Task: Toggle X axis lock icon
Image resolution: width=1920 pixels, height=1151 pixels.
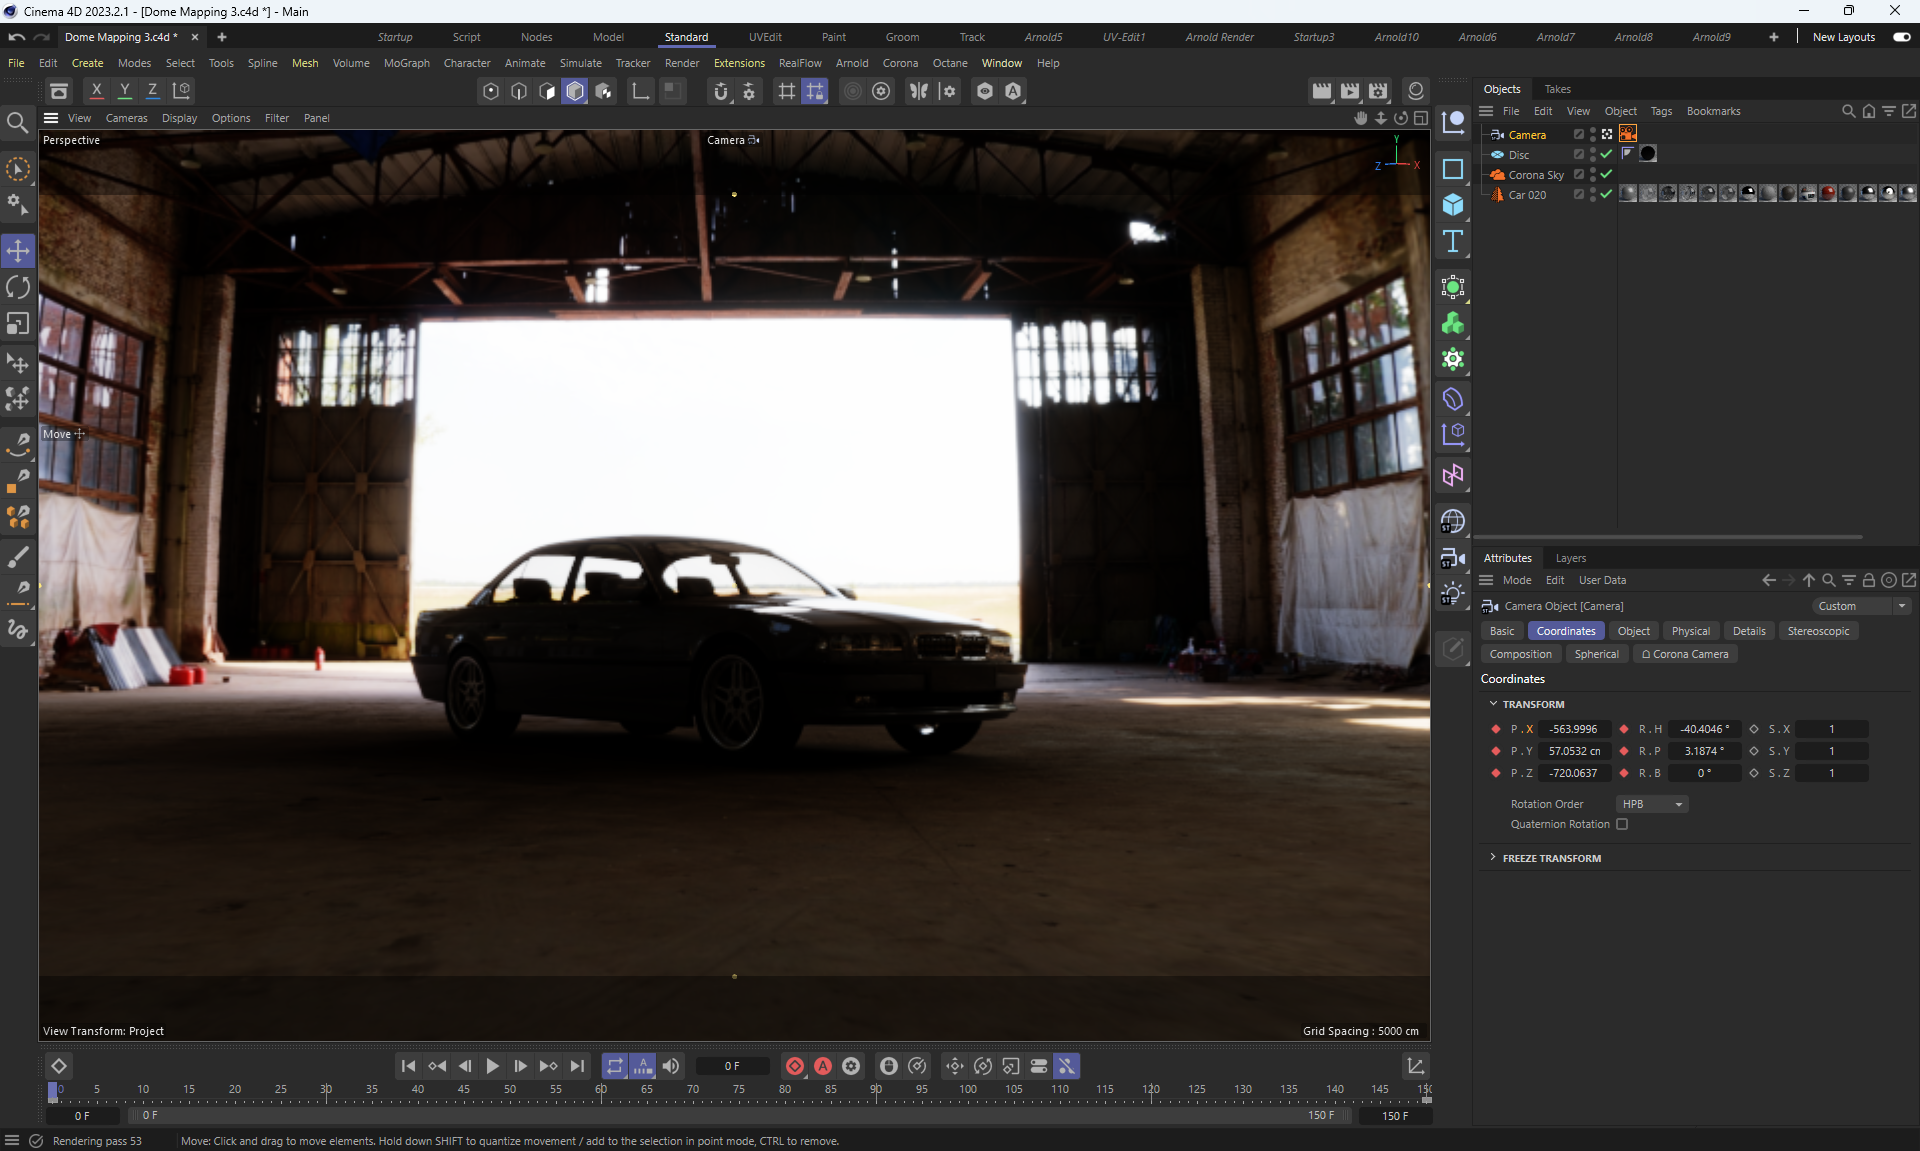Action: click(97, 91)
